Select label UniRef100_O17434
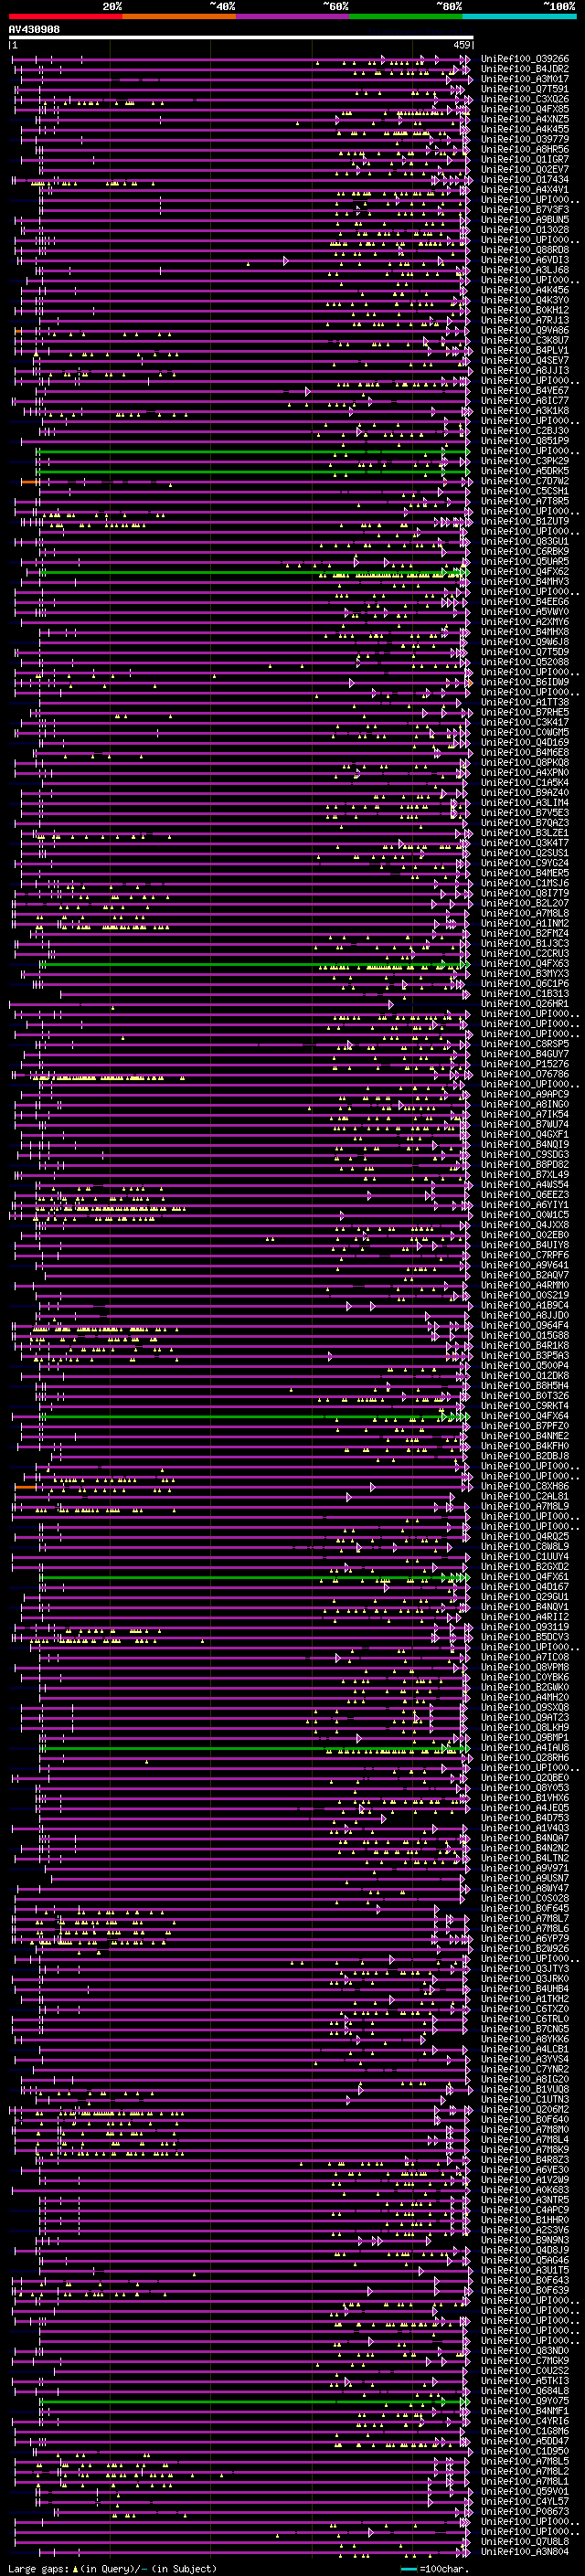 [525, 180]
